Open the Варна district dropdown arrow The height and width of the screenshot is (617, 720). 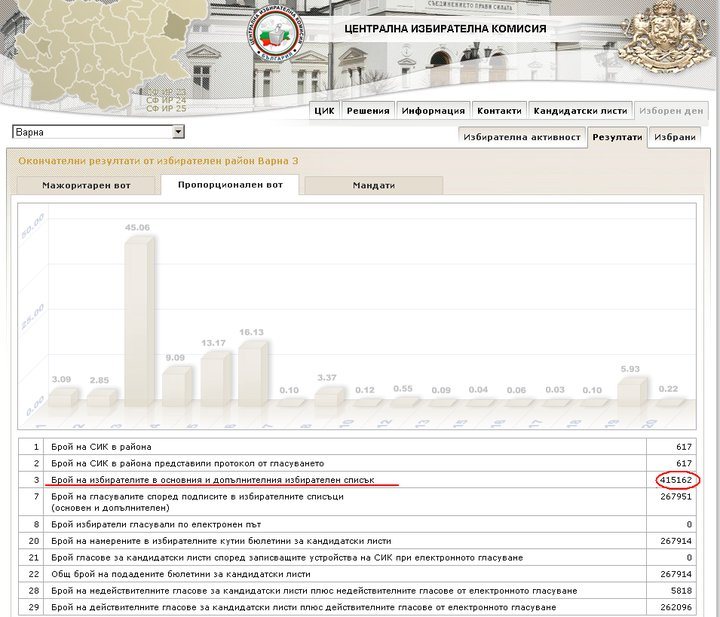pos(178,132)
